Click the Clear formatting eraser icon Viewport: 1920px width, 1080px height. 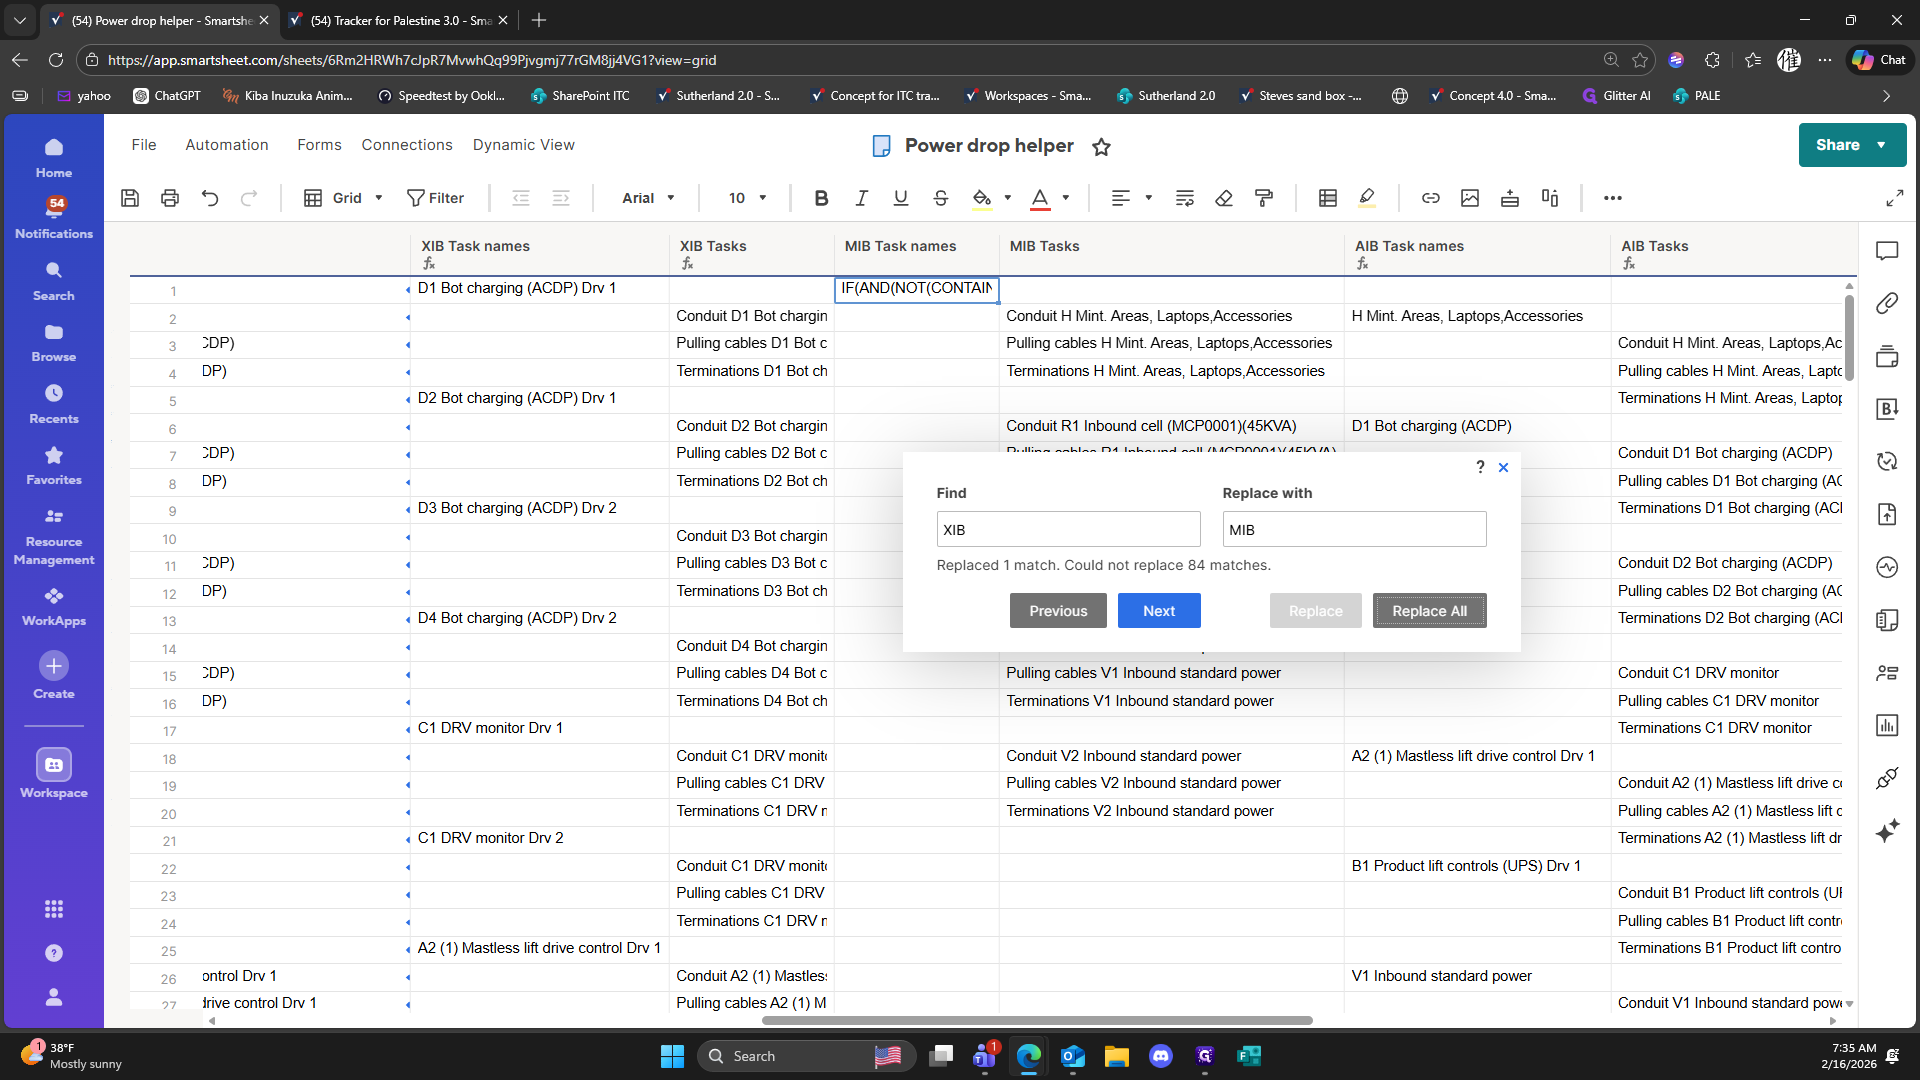coord(1224,198)
